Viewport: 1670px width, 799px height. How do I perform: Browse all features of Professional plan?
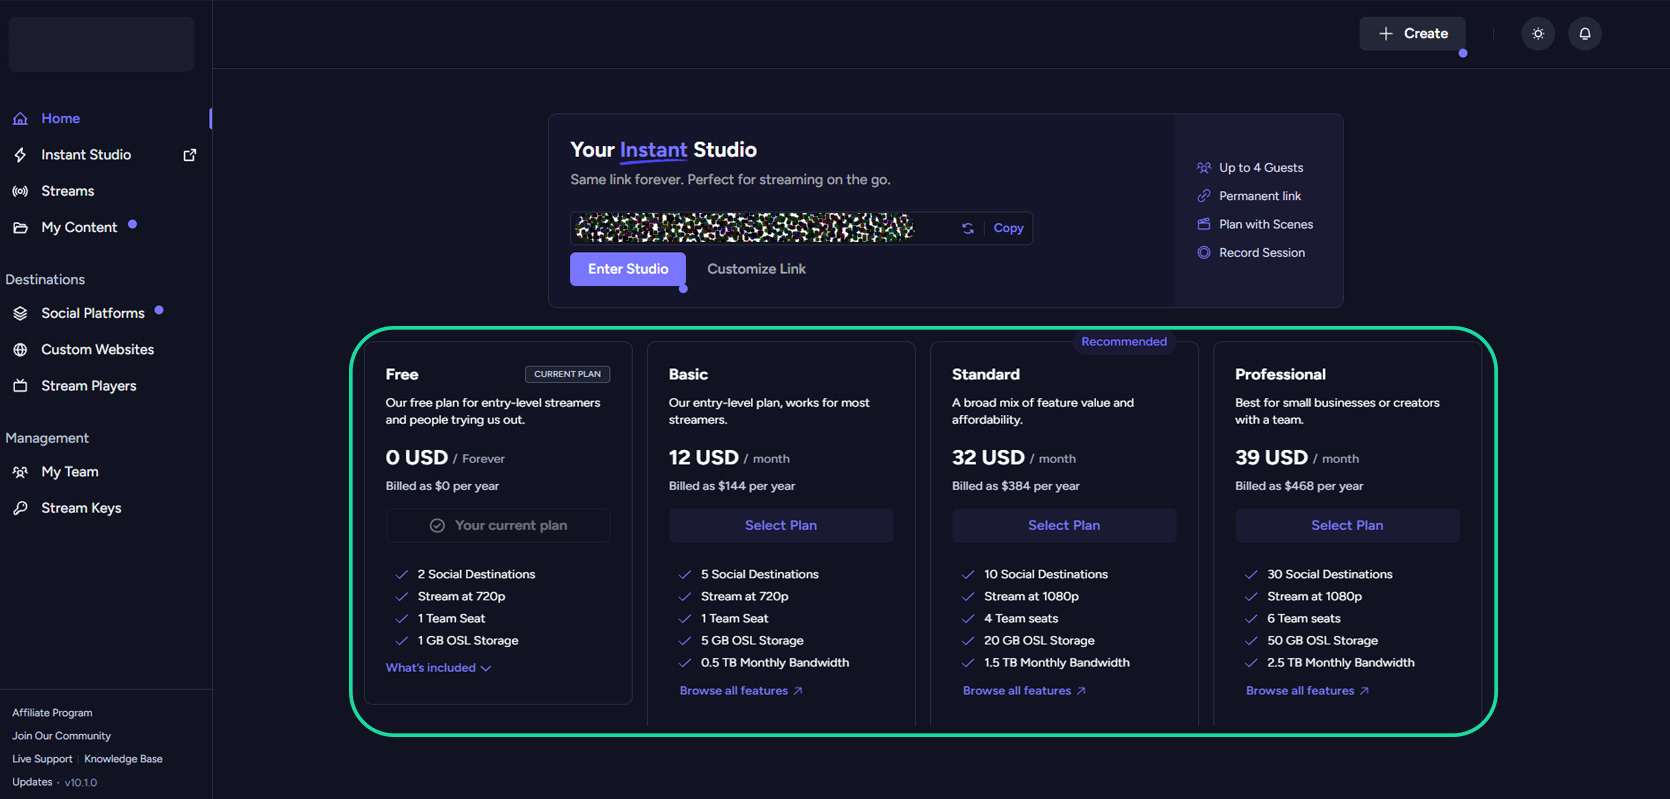[x=1307, y=691]
